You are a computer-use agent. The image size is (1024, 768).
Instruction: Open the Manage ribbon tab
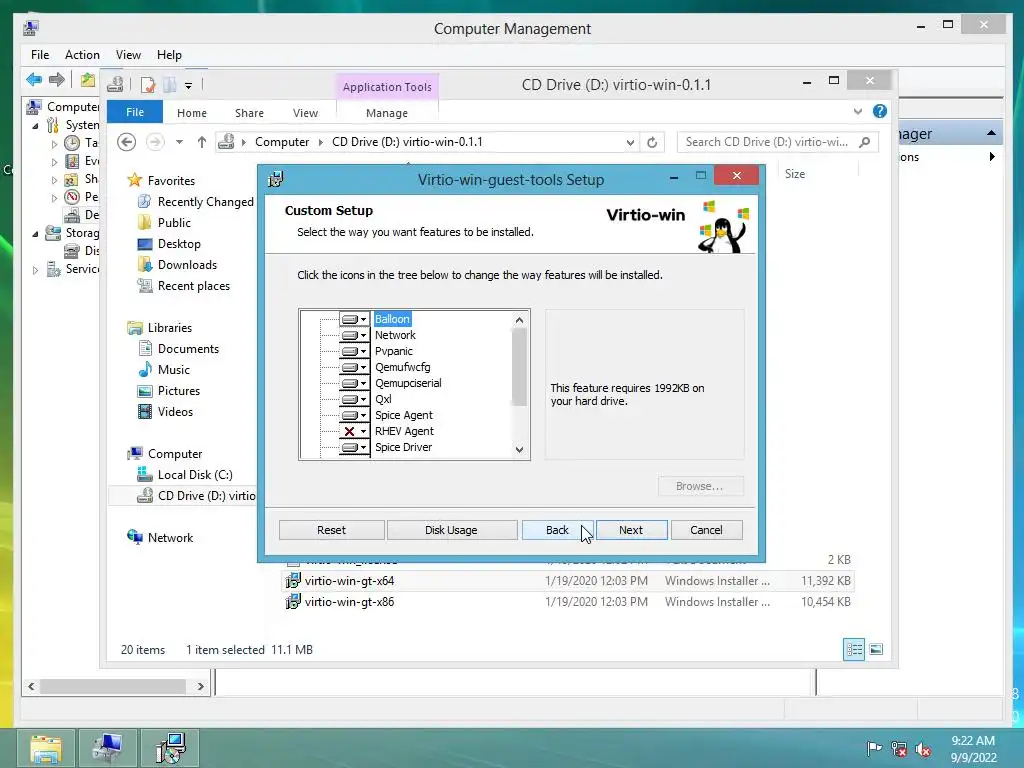pyautogui.click(x=387, y=113)
